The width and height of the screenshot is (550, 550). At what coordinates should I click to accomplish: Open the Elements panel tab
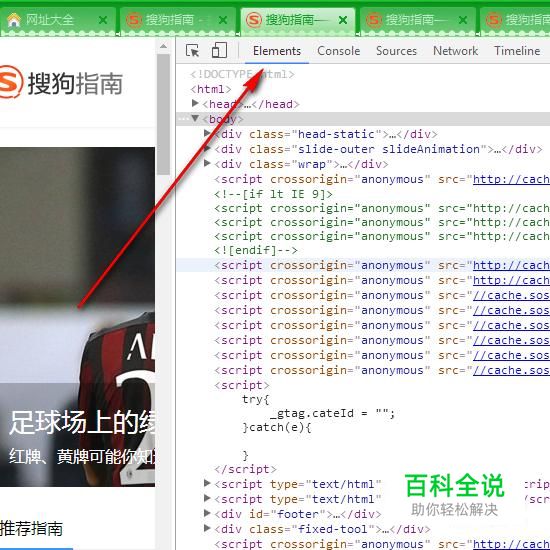click(277, 51)
